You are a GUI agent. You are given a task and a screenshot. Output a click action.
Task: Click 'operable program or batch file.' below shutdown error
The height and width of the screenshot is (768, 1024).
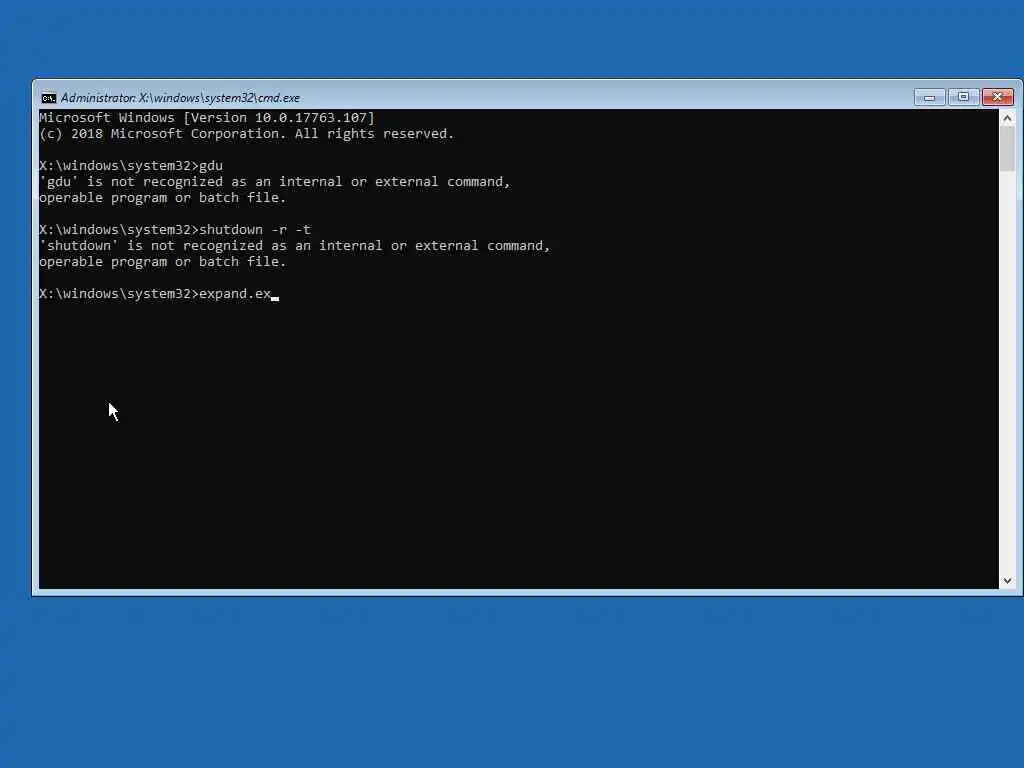(x=163, y=262)
